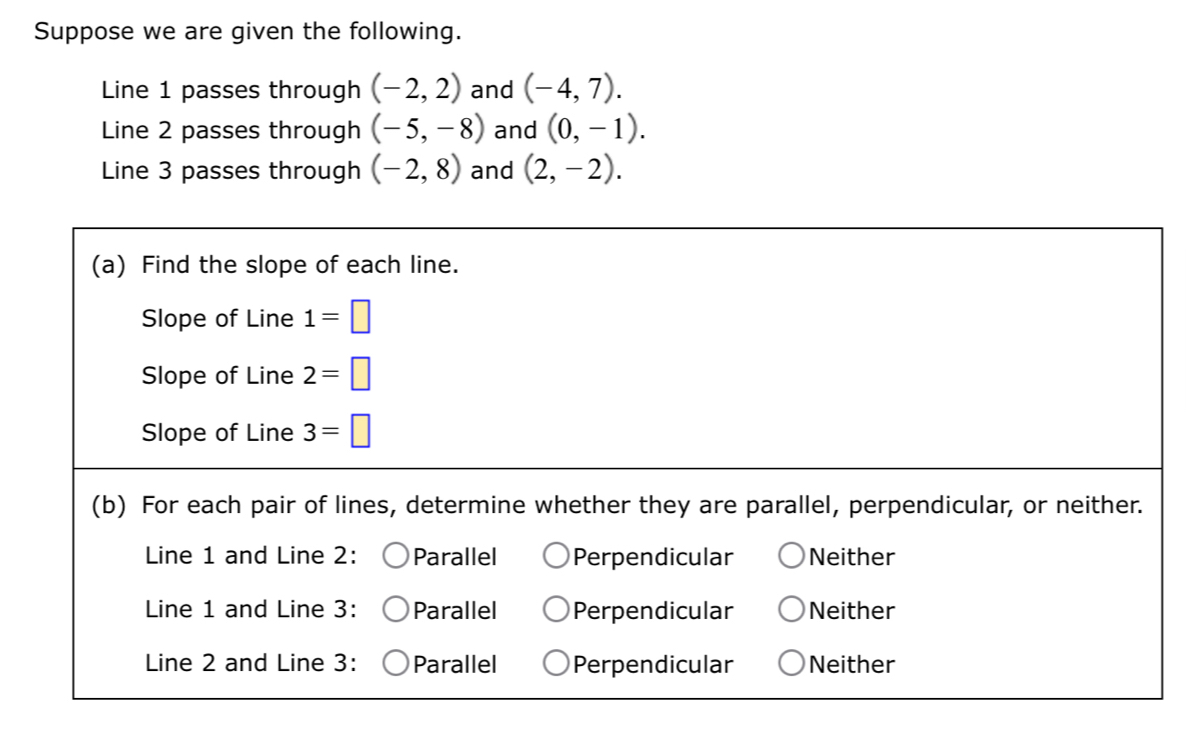This screenshot has width=1186, height=744.
Task: Mark Line 2 and Line 3 as Parallel
Action: pyautogui.click(x=396, y=664)
